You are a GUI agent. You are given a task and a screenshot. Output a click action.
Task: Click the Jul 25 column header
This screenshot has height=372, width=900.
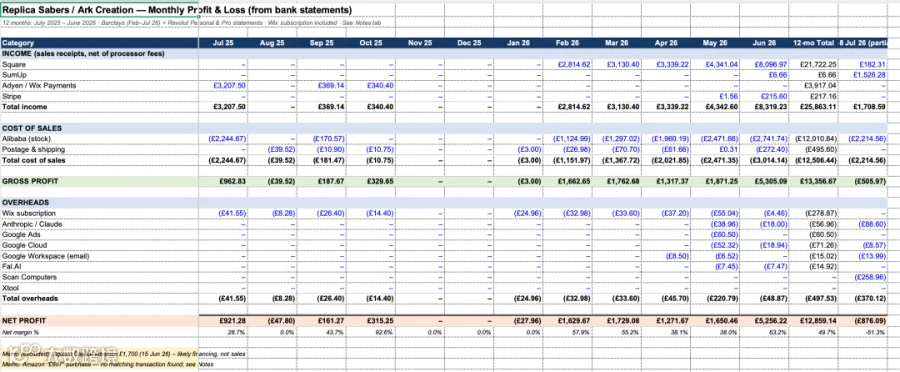[223, 43]
